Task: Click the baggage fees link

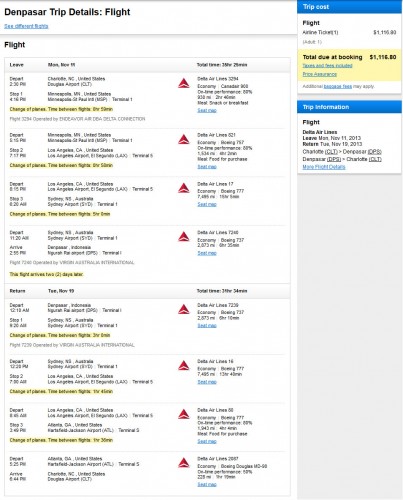Action: [338, 86]
